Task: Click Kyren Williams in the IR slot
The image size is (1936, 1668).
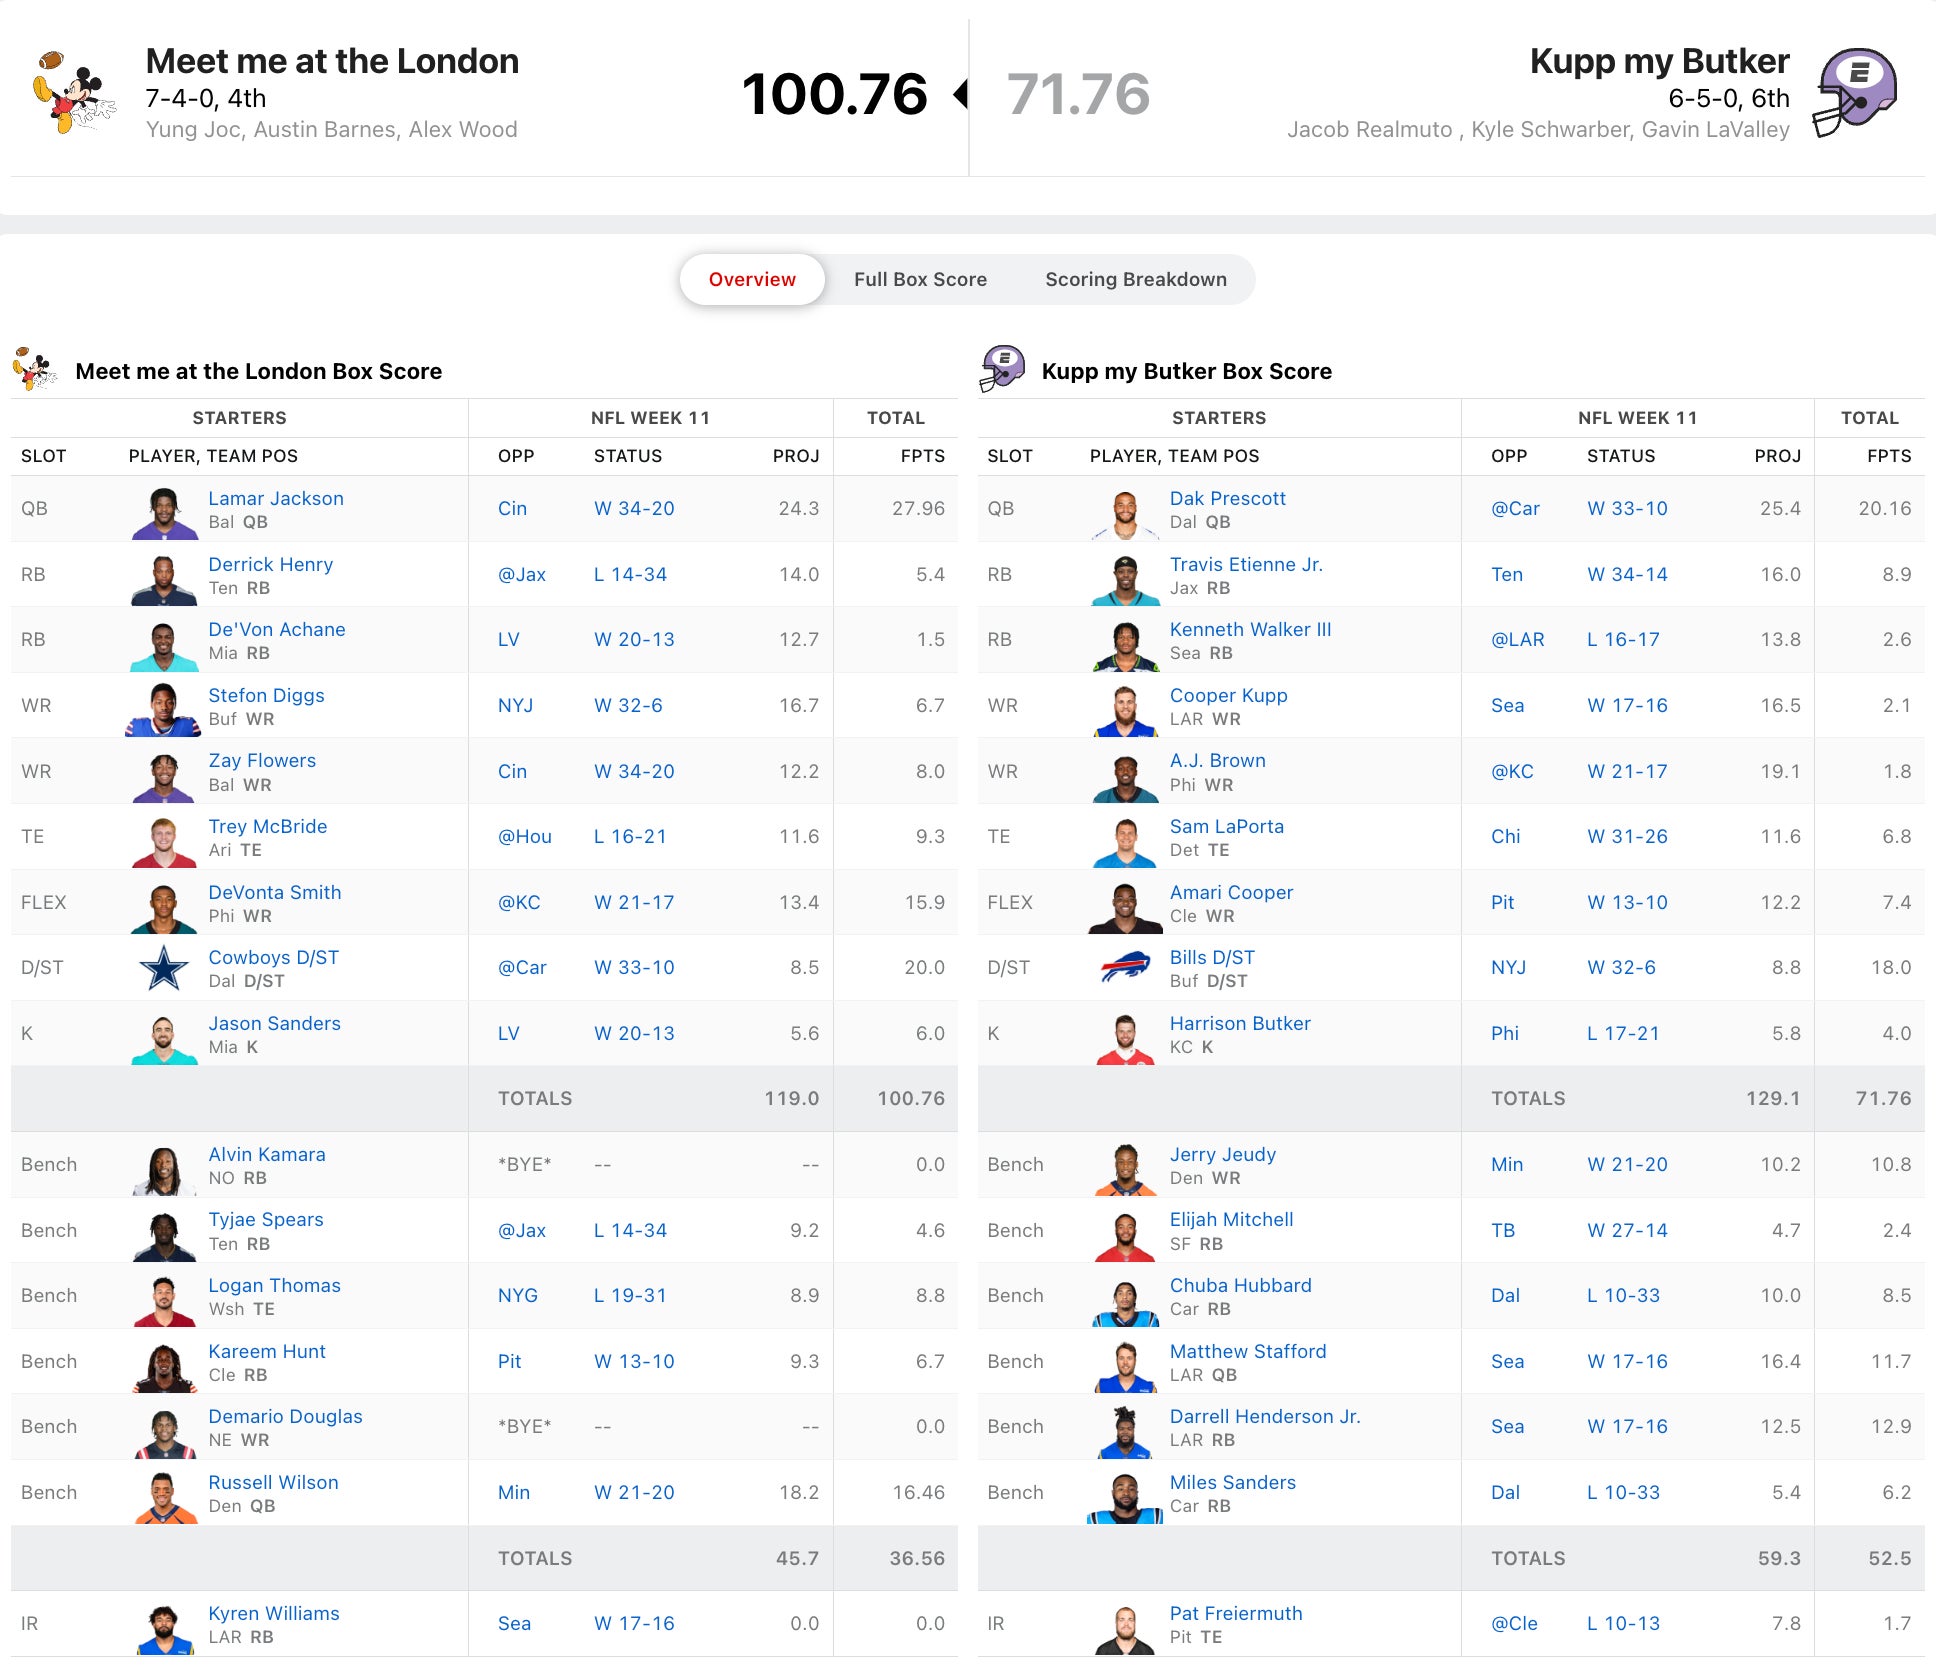Action: 273,1613
